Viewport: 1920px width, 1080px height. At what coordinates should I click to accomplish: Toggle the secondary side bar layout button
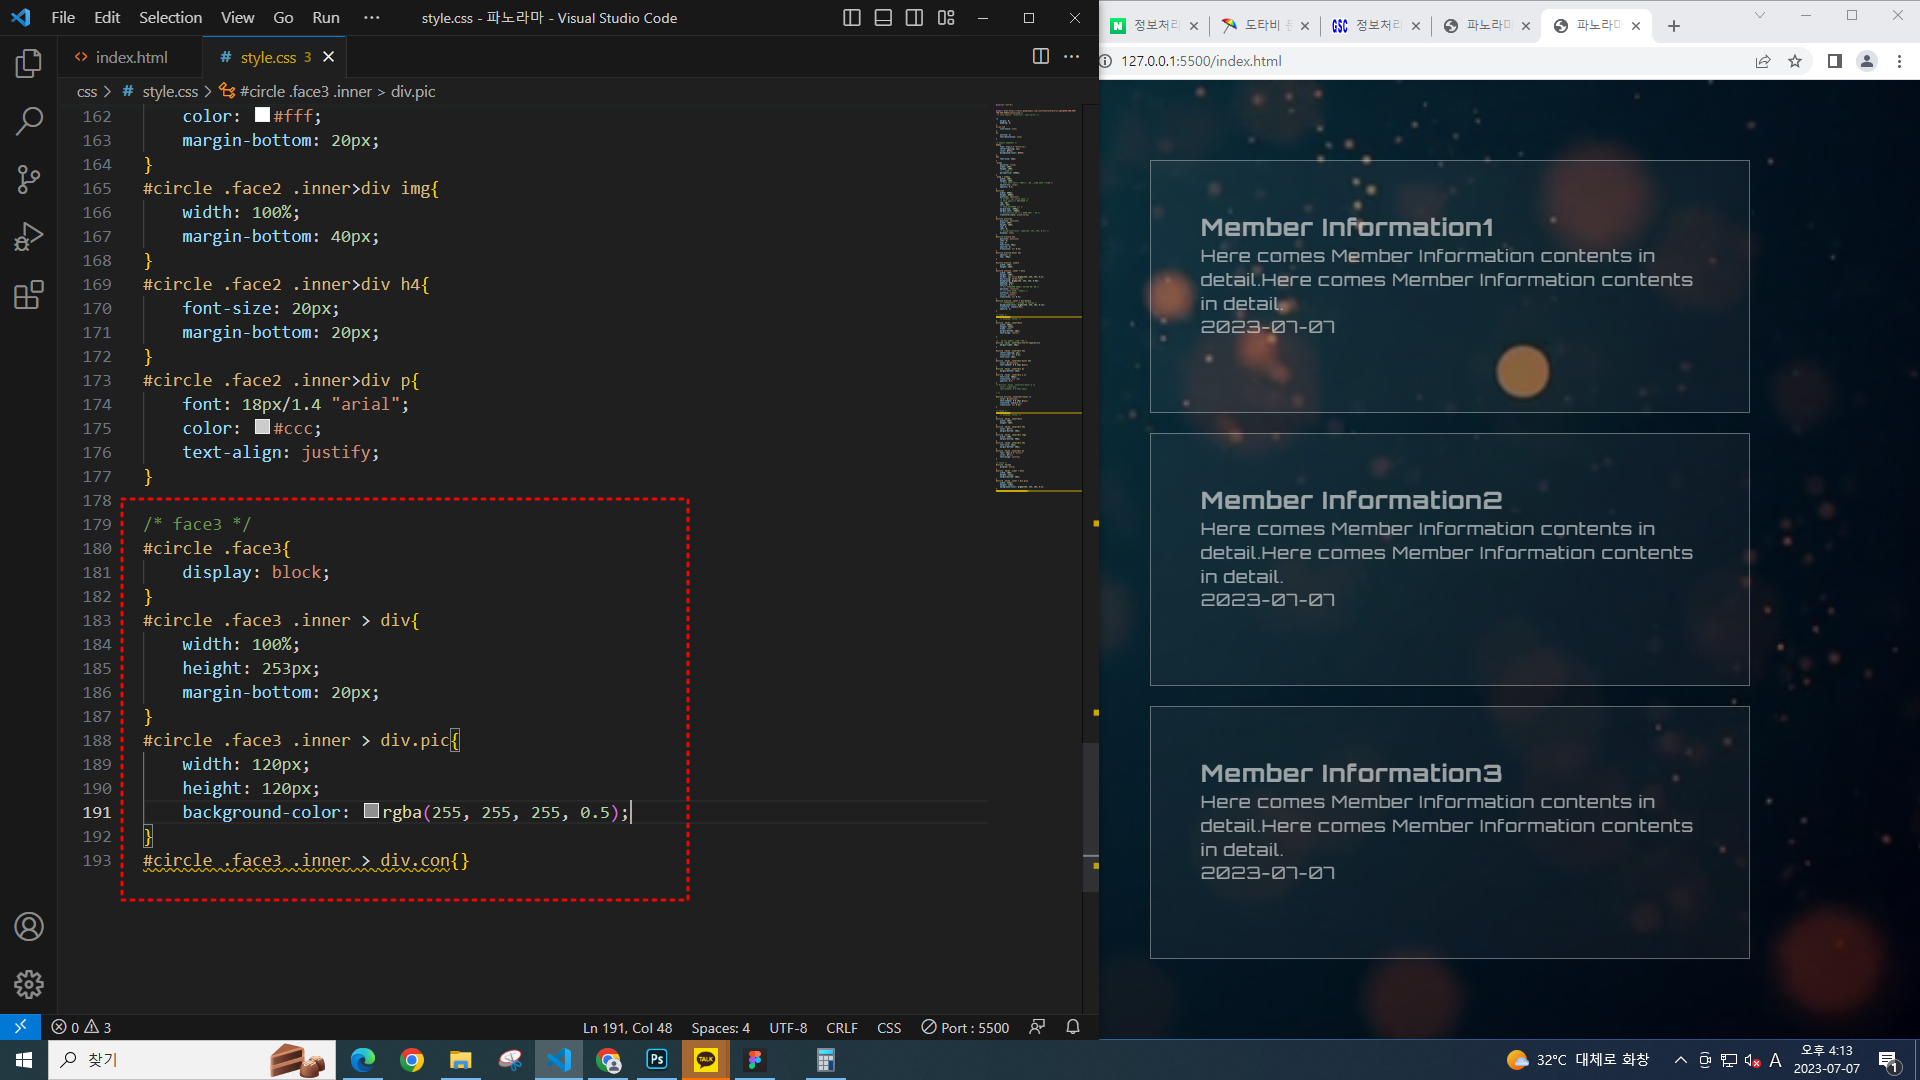914,18
